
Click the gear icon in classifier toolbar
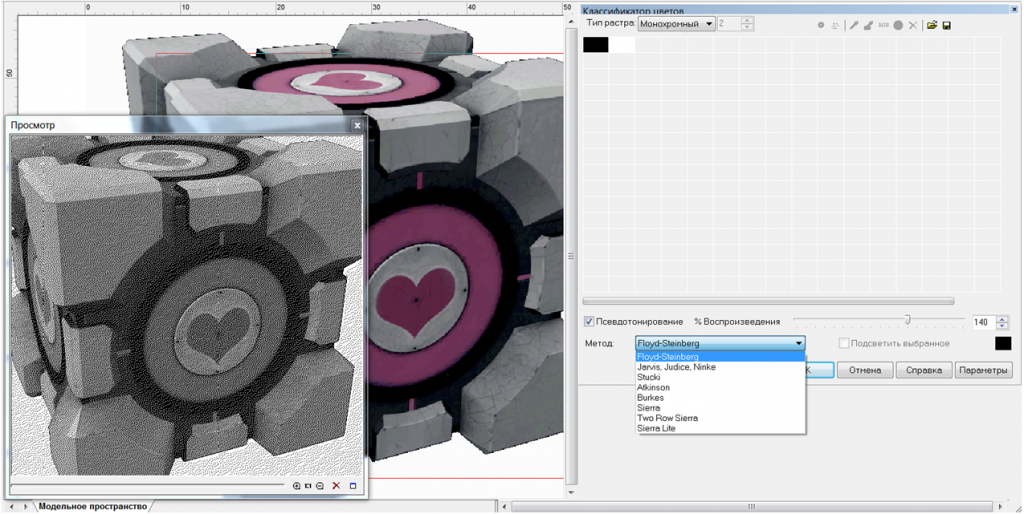point(821,25)
